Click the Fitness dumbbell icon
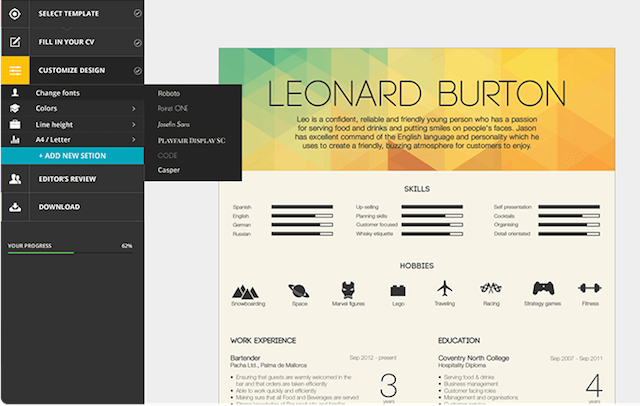The image size is (640, 406). click(x=589, y=288)
